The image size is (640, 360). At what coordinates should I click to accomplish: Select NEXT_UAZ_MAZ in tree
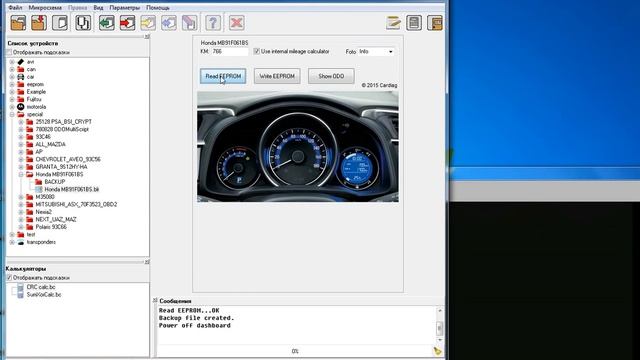click(x=56, y=220)
